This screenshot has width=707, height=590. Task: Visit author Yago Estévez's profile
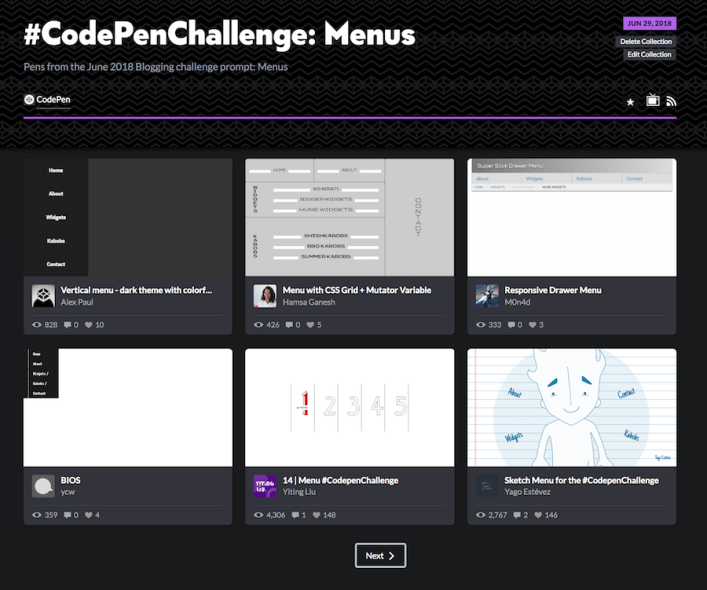(528, 492)
